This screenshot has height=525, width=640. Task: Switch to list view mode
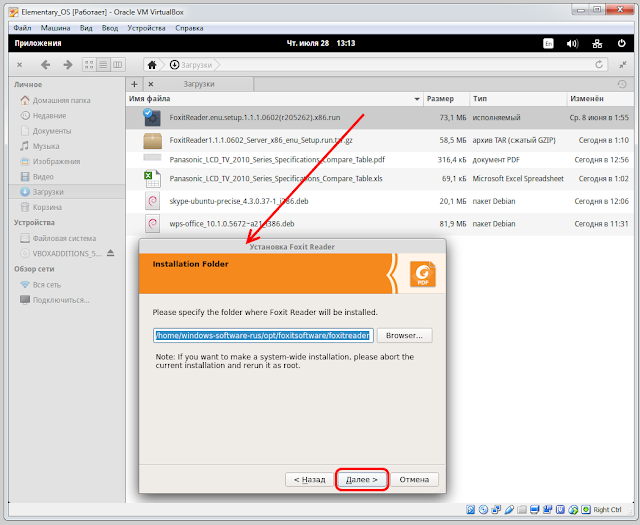click(x=103, y=65)
